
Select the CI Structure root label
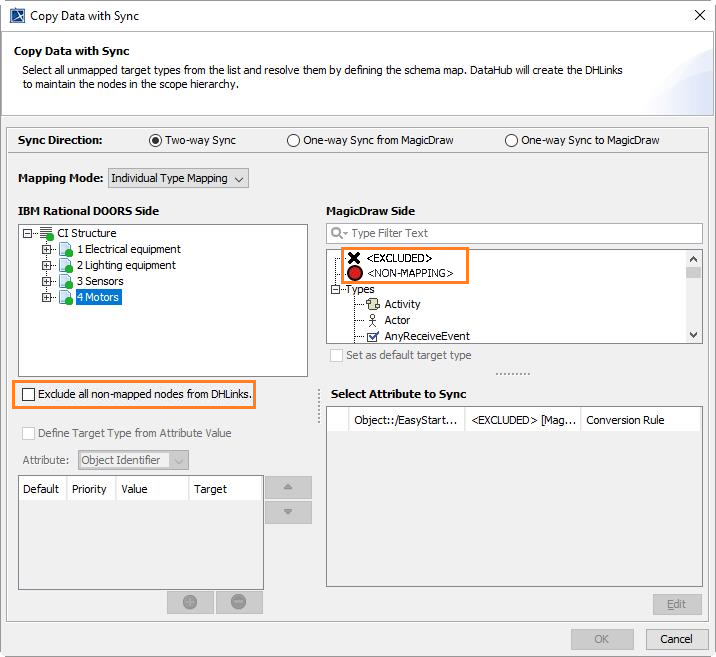tap(87, 233)
